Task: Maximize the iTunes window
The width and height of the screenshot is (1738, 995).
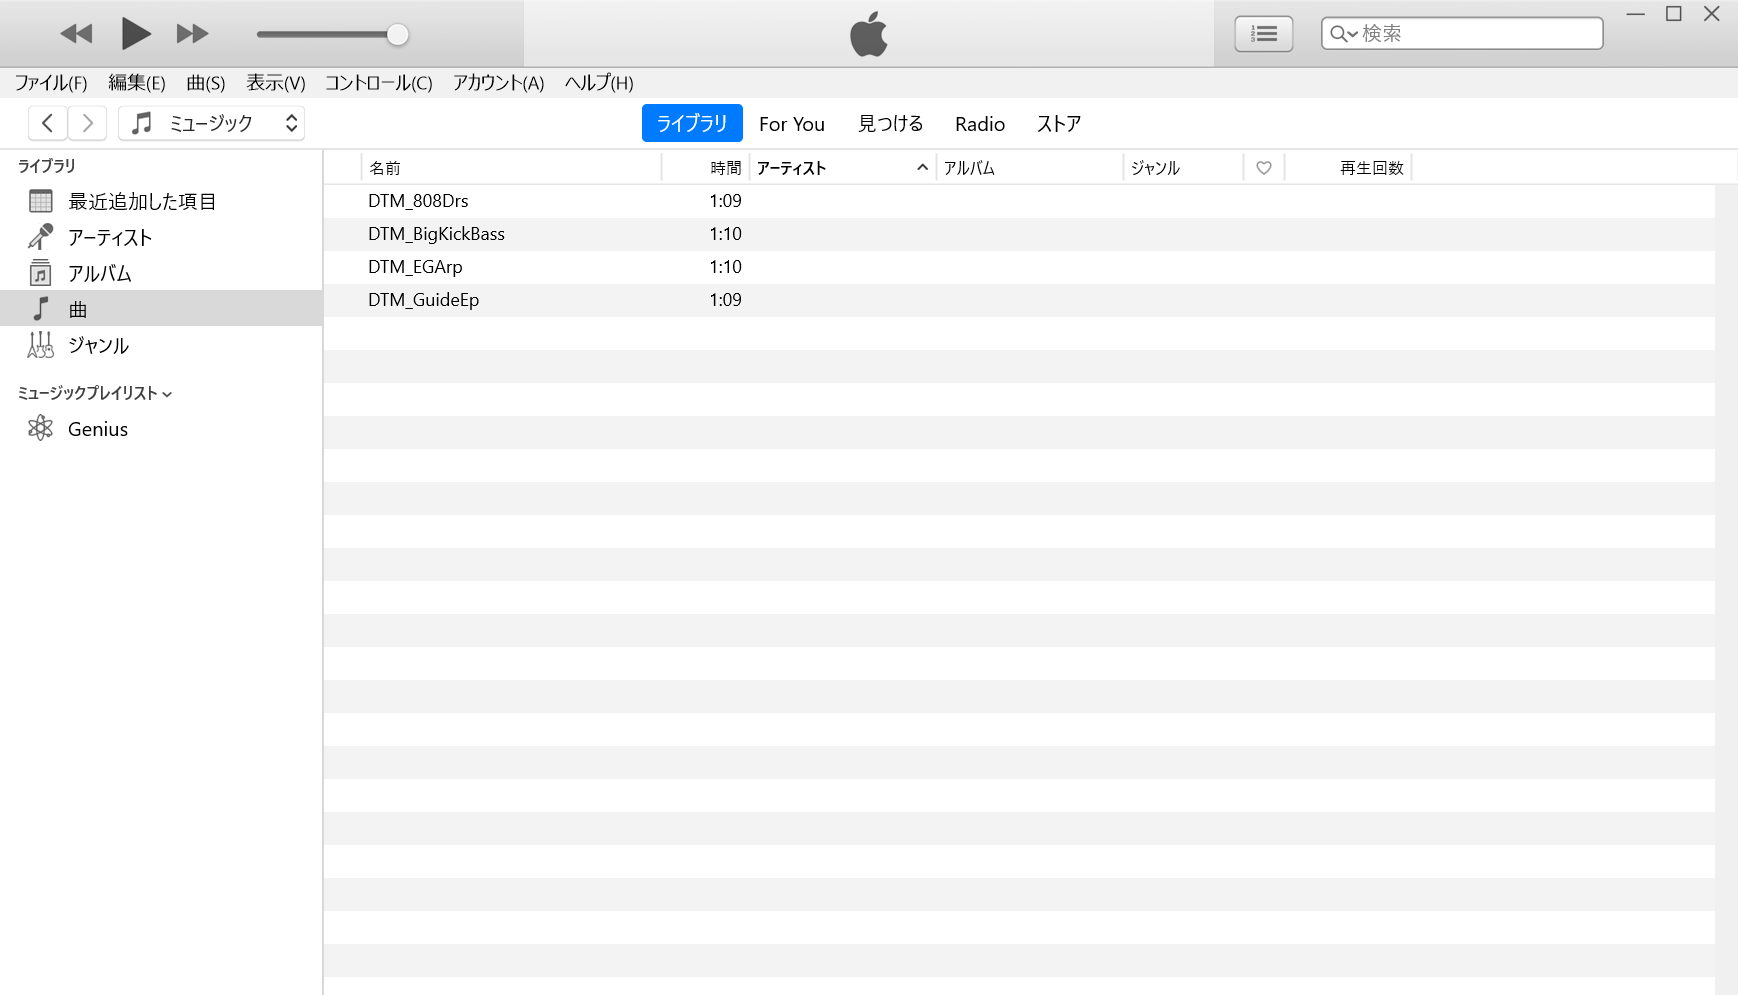Action: pos(1674,14)
